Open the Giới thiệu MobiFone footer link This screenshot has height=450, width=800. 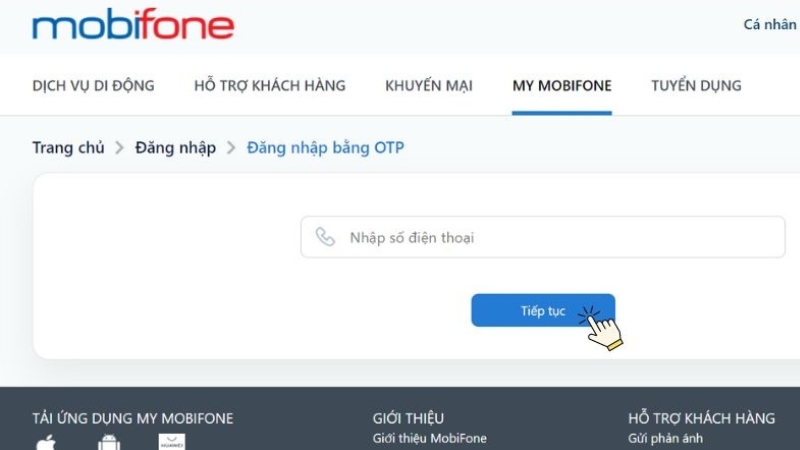[430, 438]
